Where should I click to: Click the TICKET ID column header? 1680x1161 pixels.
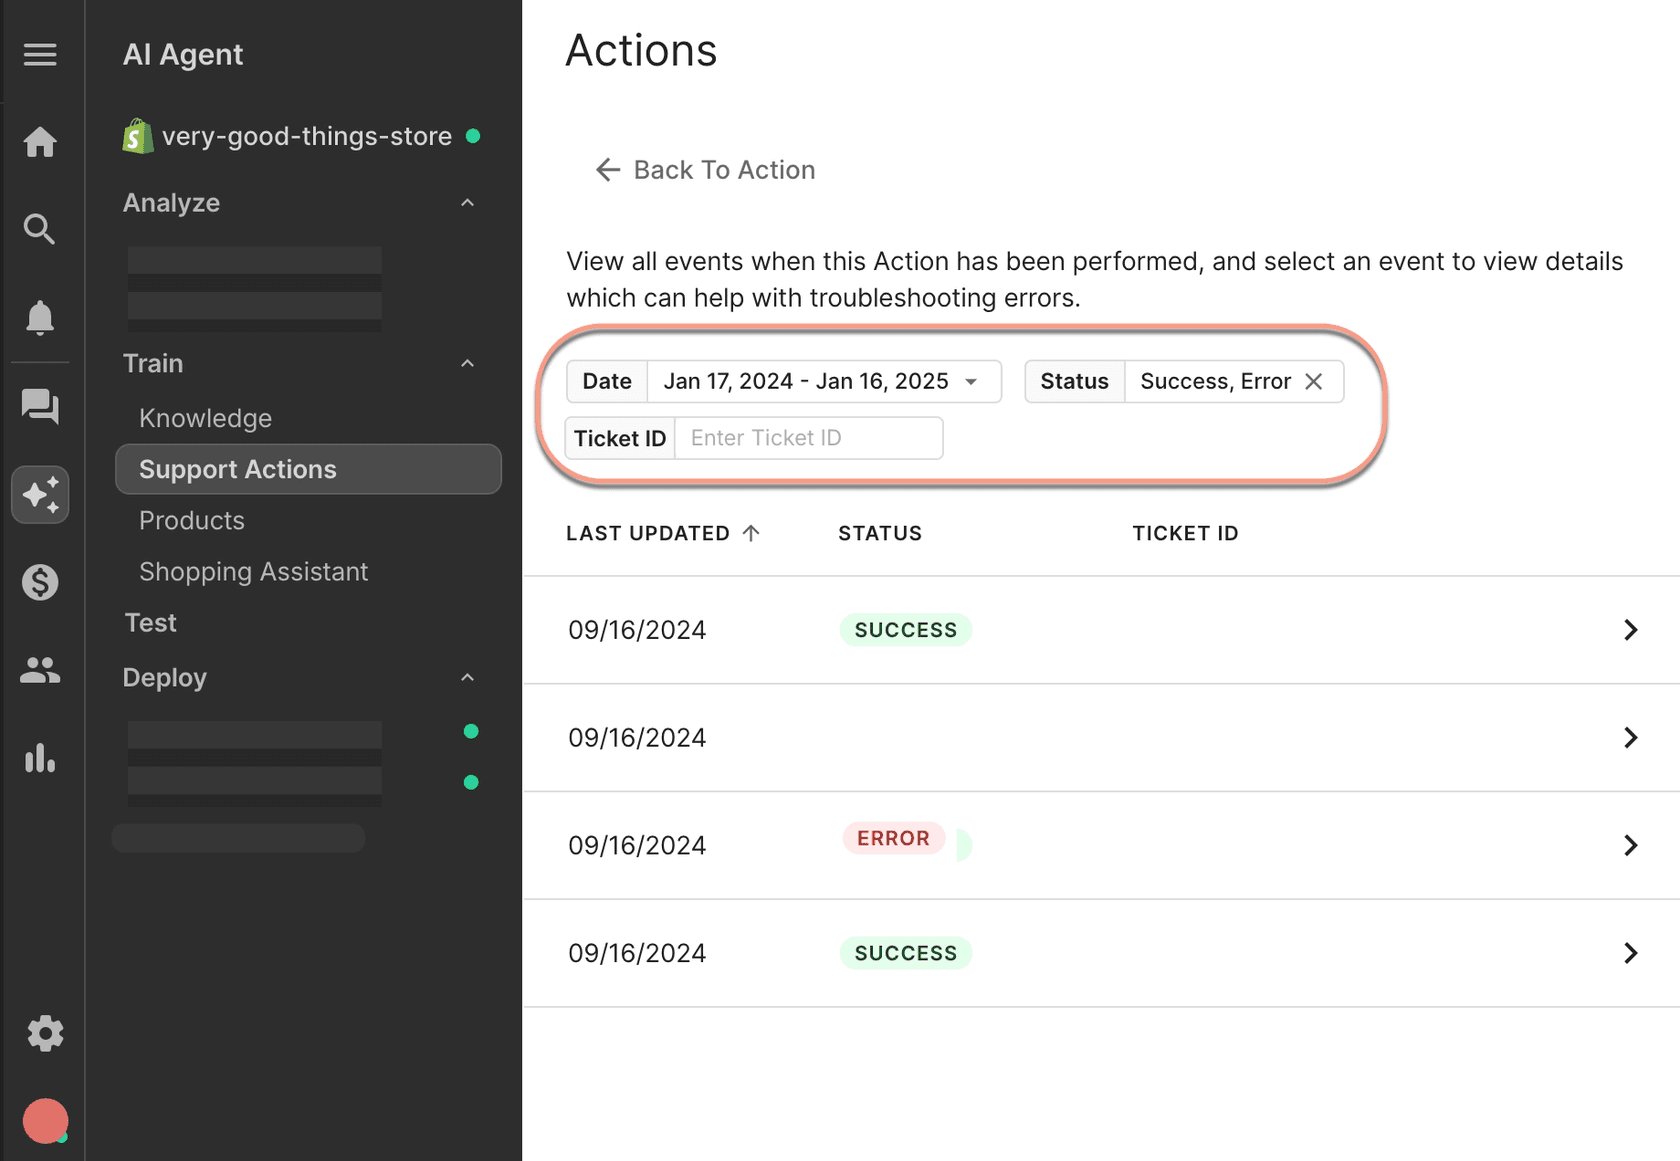1185,533
